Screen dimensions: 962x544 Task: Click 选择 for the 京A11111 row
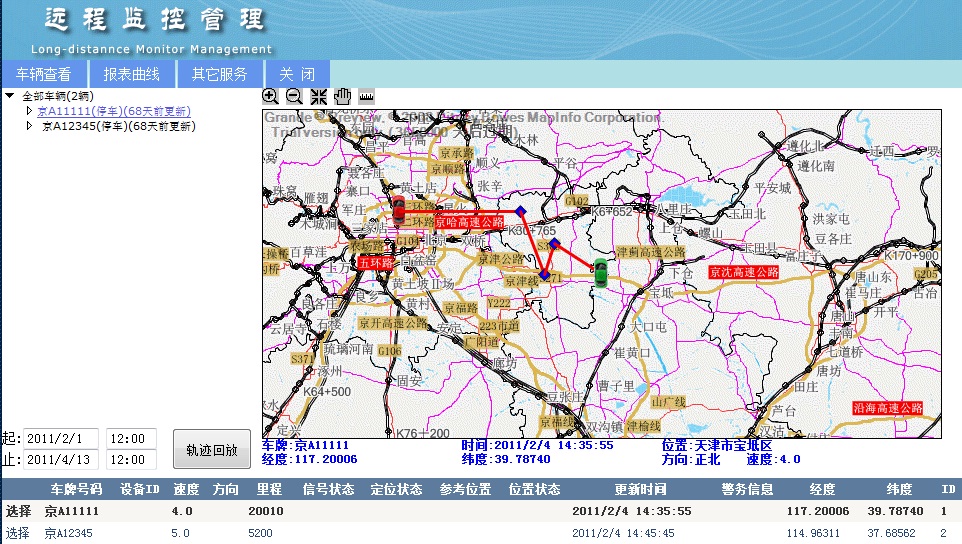coord(18,511)
